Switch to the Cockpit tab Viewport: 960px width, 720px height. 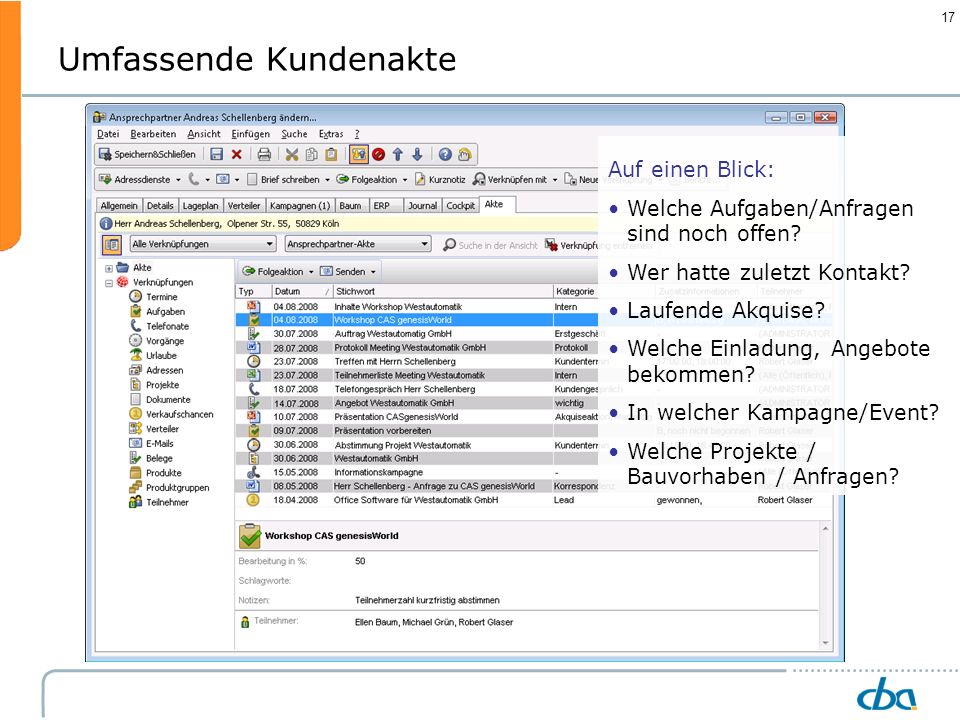coord(460,206)
